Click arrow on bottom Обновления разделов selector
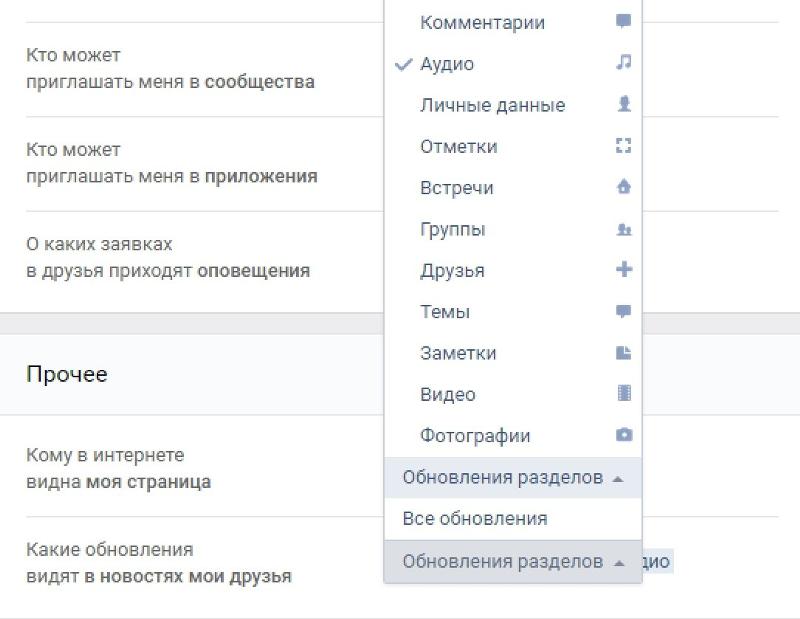The height and width of the screenshot is (619, 800). click(x=618, y=563)
